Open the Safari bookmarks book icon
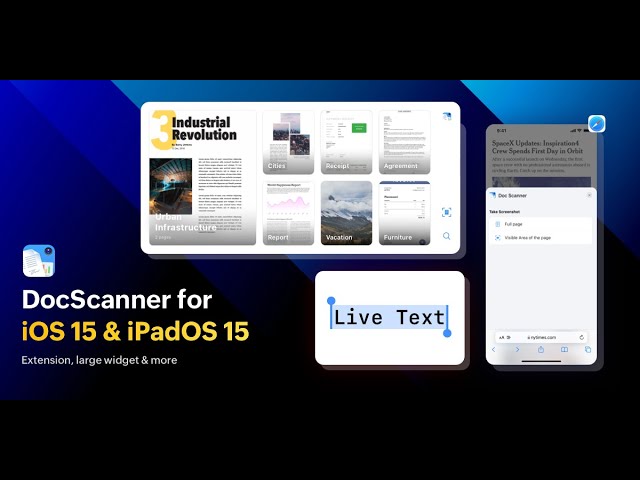The width and height of the screenshot is (640, 480). tap(564, 350)
